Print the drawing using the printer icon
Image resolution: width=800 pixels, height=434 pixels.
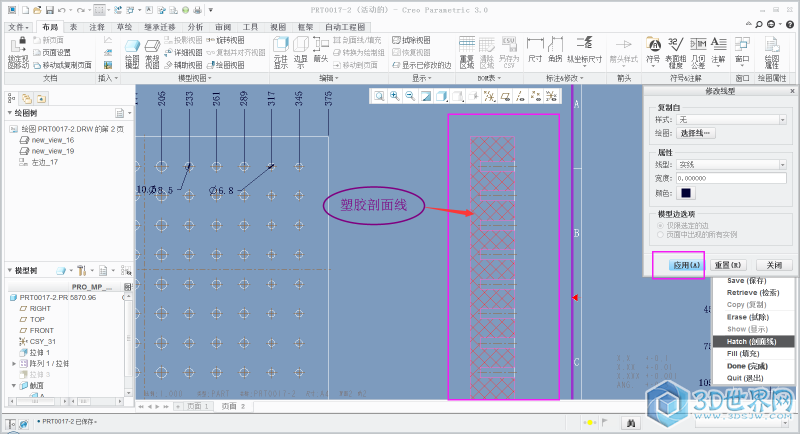click(x=197, y=10)
